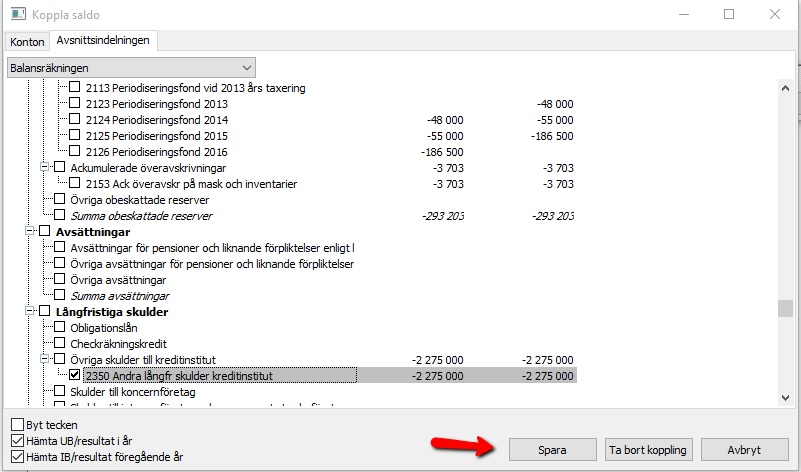Check 2153 Ack överavskr på mask och inventarier
The image size is (801, 472).
click(75, 183)
